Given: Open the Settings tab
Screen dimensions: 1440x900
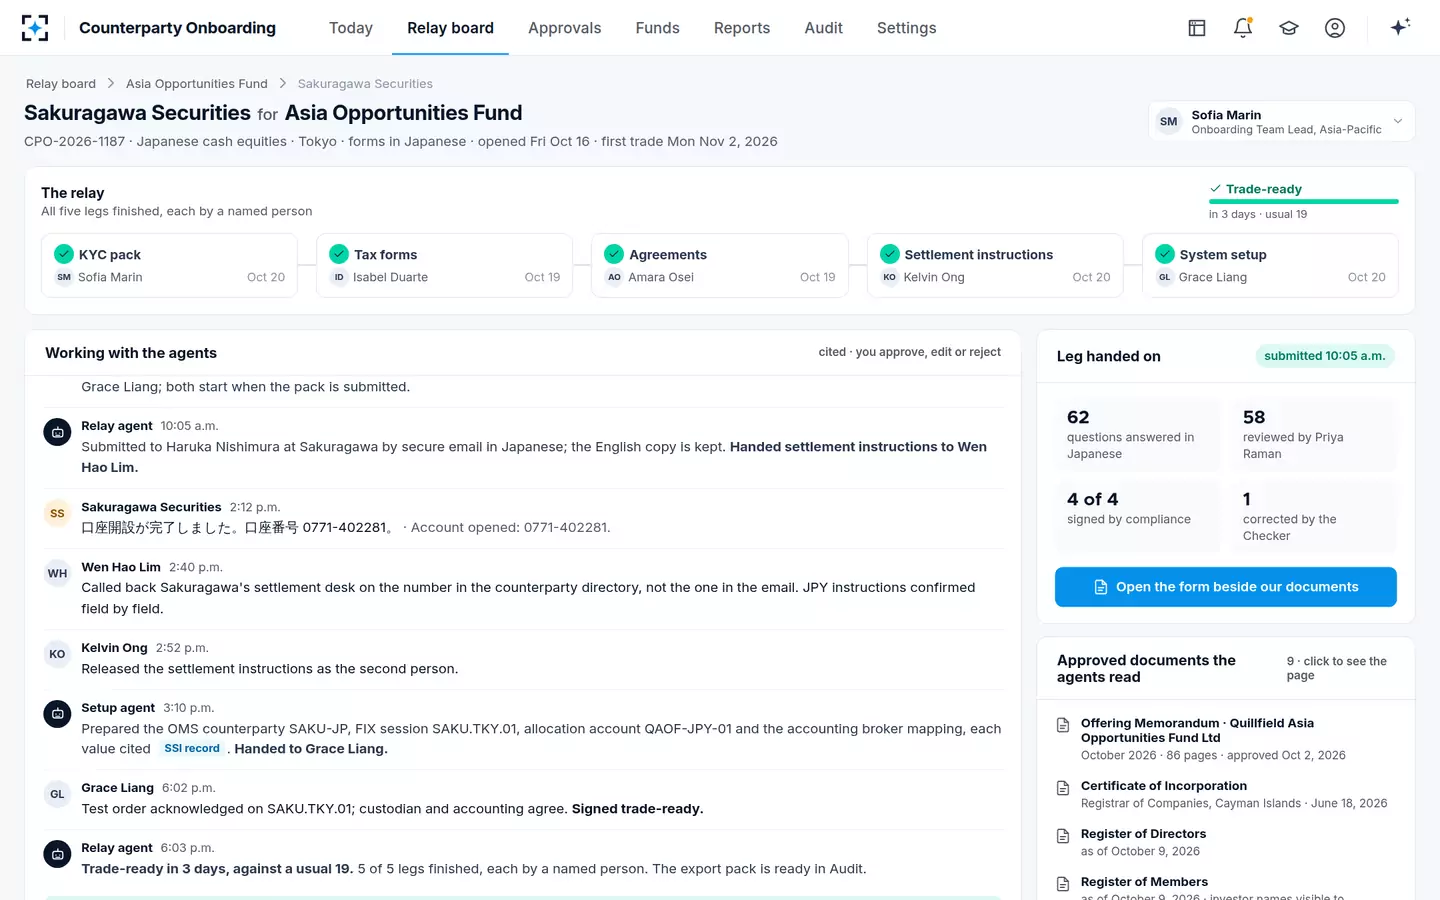Looking at the screenshot, I should click(x=907, y=28).
